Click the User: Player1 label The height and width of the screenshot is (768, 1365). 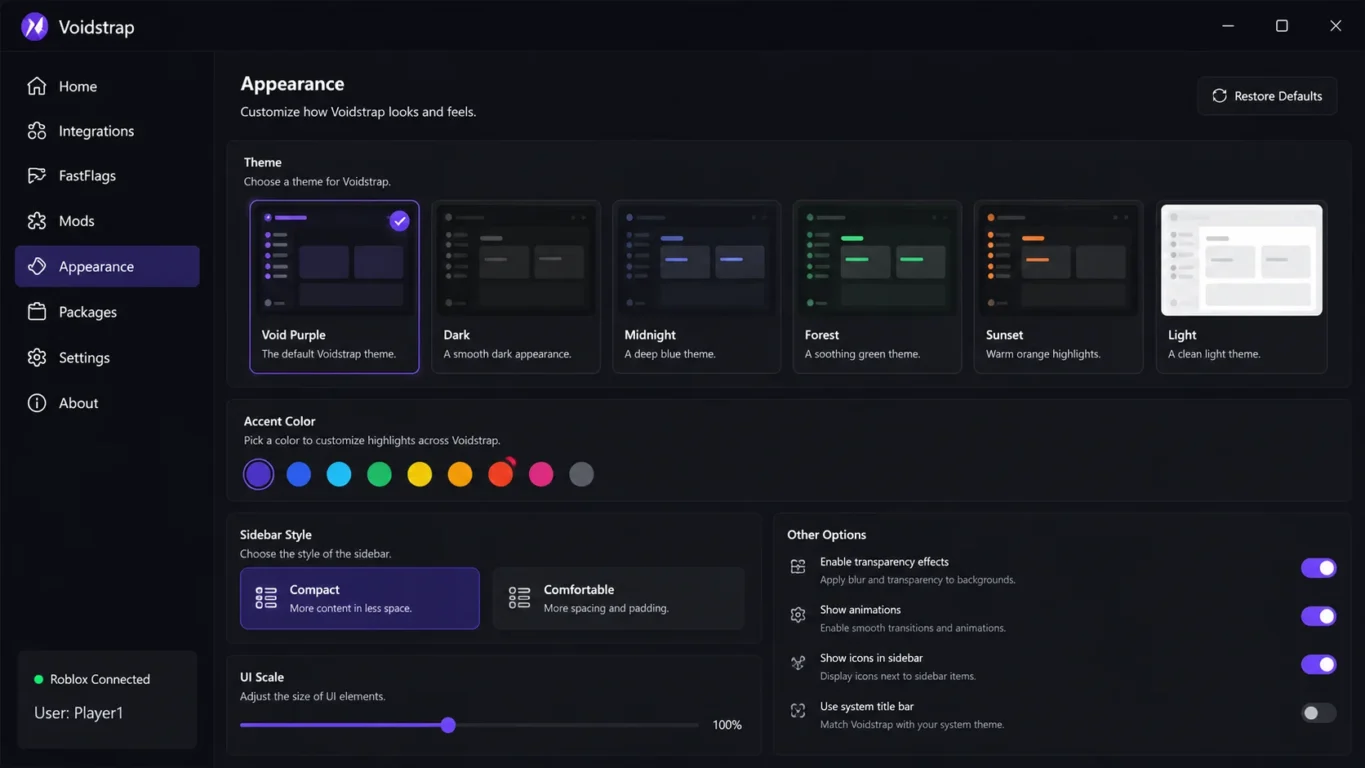tap(79, 713)
